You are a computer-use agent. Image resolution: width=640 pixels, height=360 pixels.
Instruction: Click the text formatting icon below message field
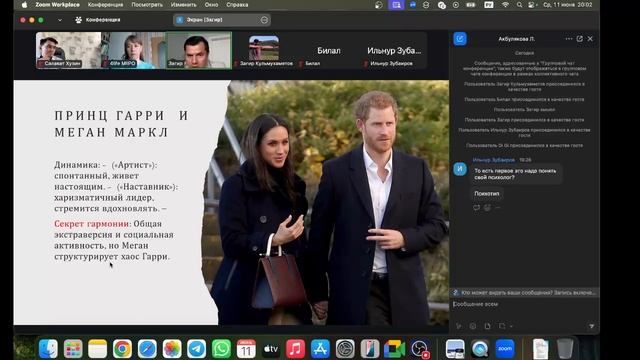pos(459,326)
